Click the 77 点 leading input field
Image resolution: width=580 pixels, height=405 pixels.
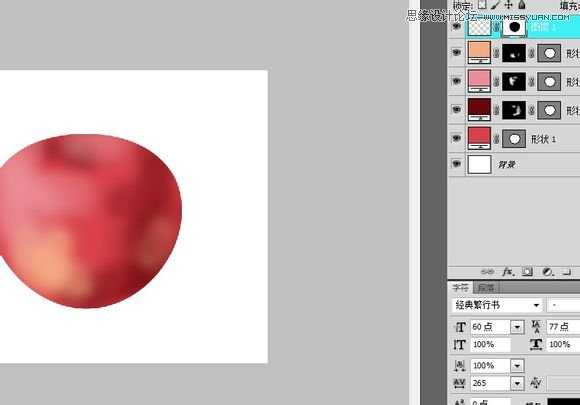563,327
